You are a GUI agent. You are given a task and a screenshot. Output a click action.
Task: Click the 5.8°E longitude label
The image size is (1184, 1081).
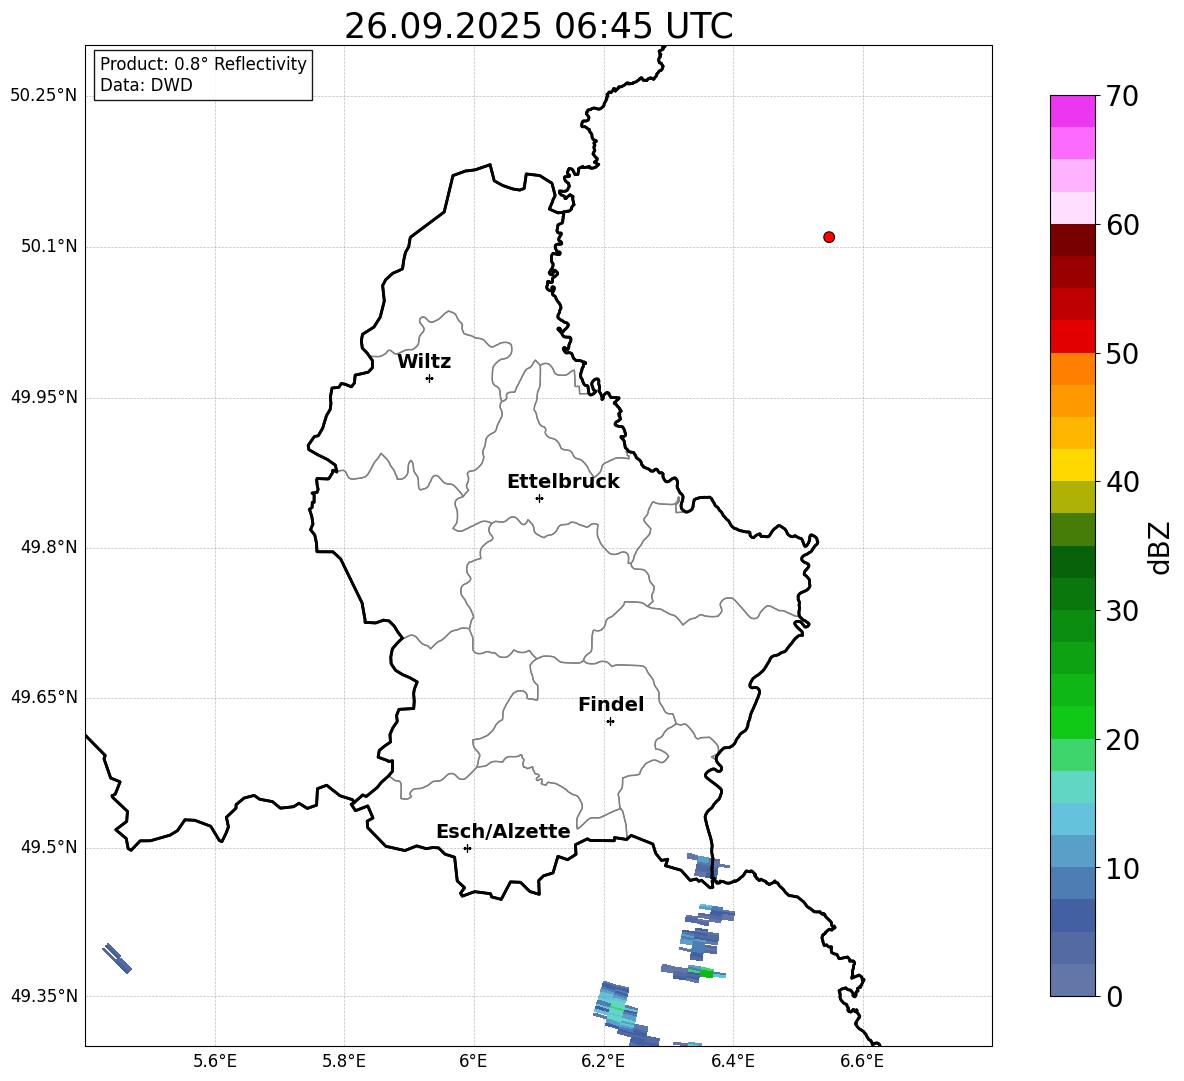[x=344, y=1061]
